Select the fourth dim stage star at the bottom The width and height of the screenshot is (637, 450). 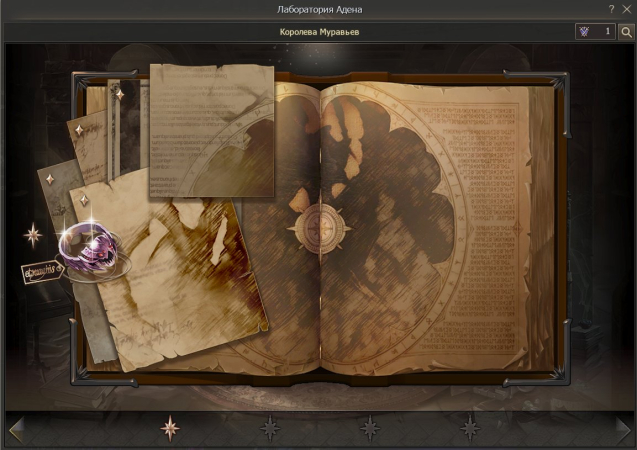click(x=470, y=428)
